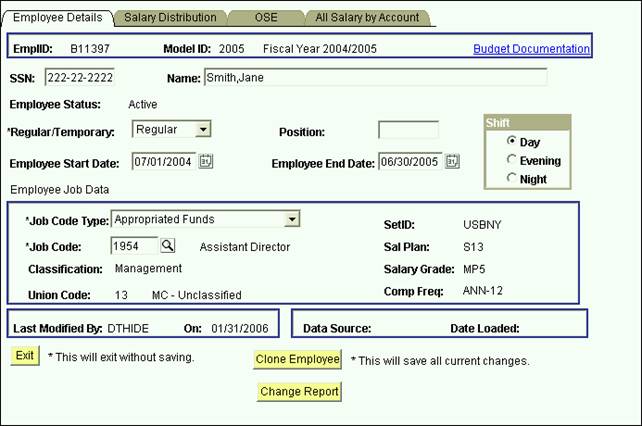
Task: Expand the Regular/Temporary dropdown
Action: 203,130
